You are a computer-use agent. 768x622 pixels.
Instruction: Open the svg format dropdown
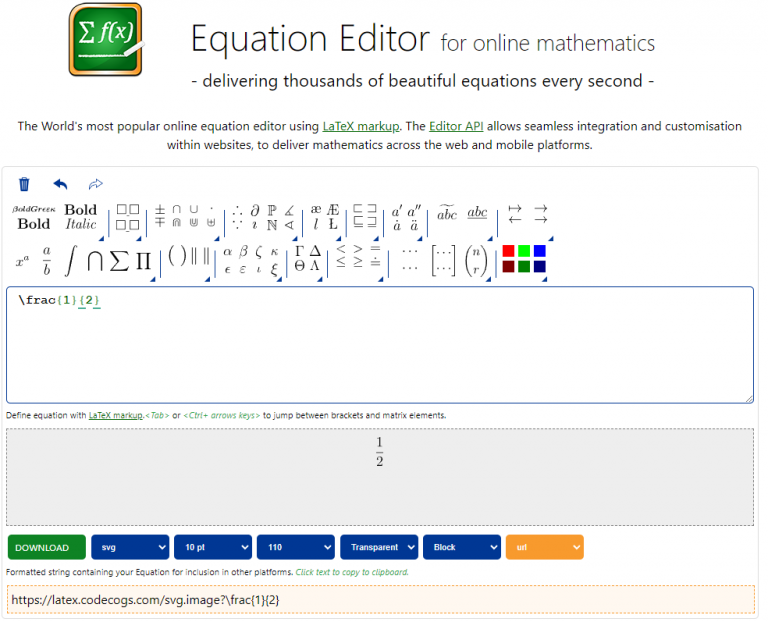[130, 548]
